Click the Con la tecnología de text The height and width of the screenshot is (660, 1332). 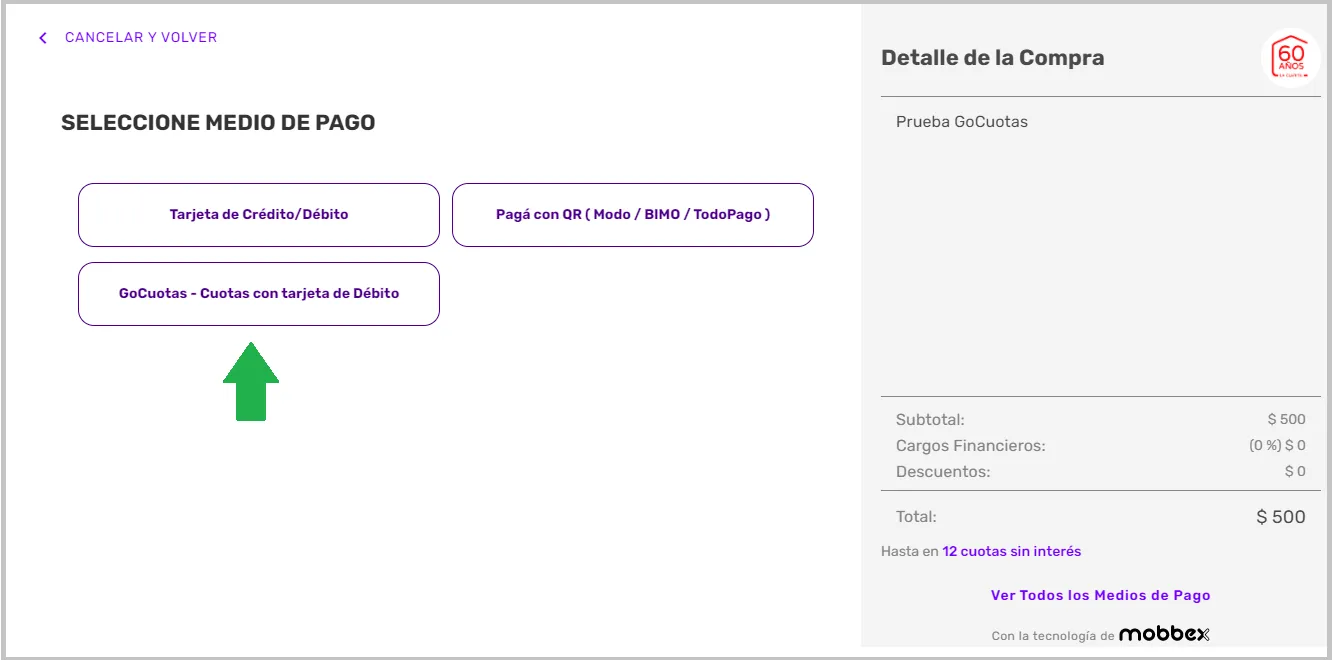pos(1053,636)
